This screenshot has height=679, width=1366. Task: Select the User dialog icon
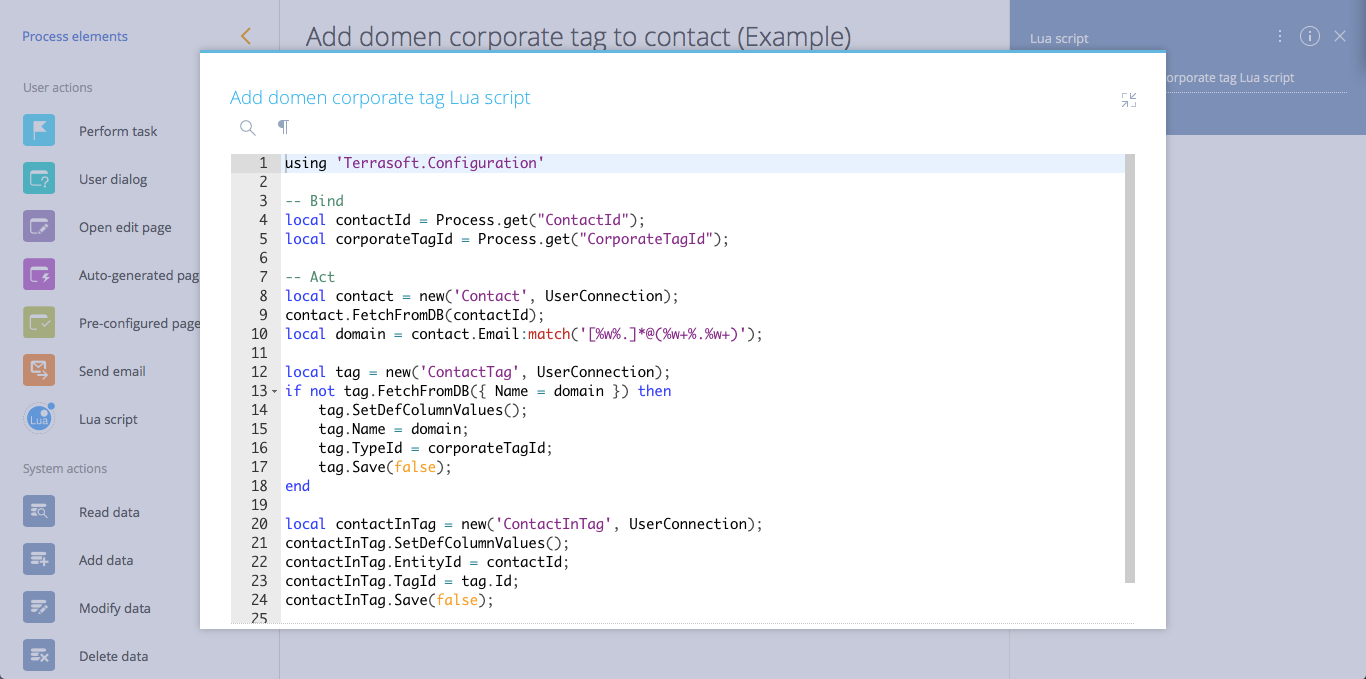[x=39, y=179]
